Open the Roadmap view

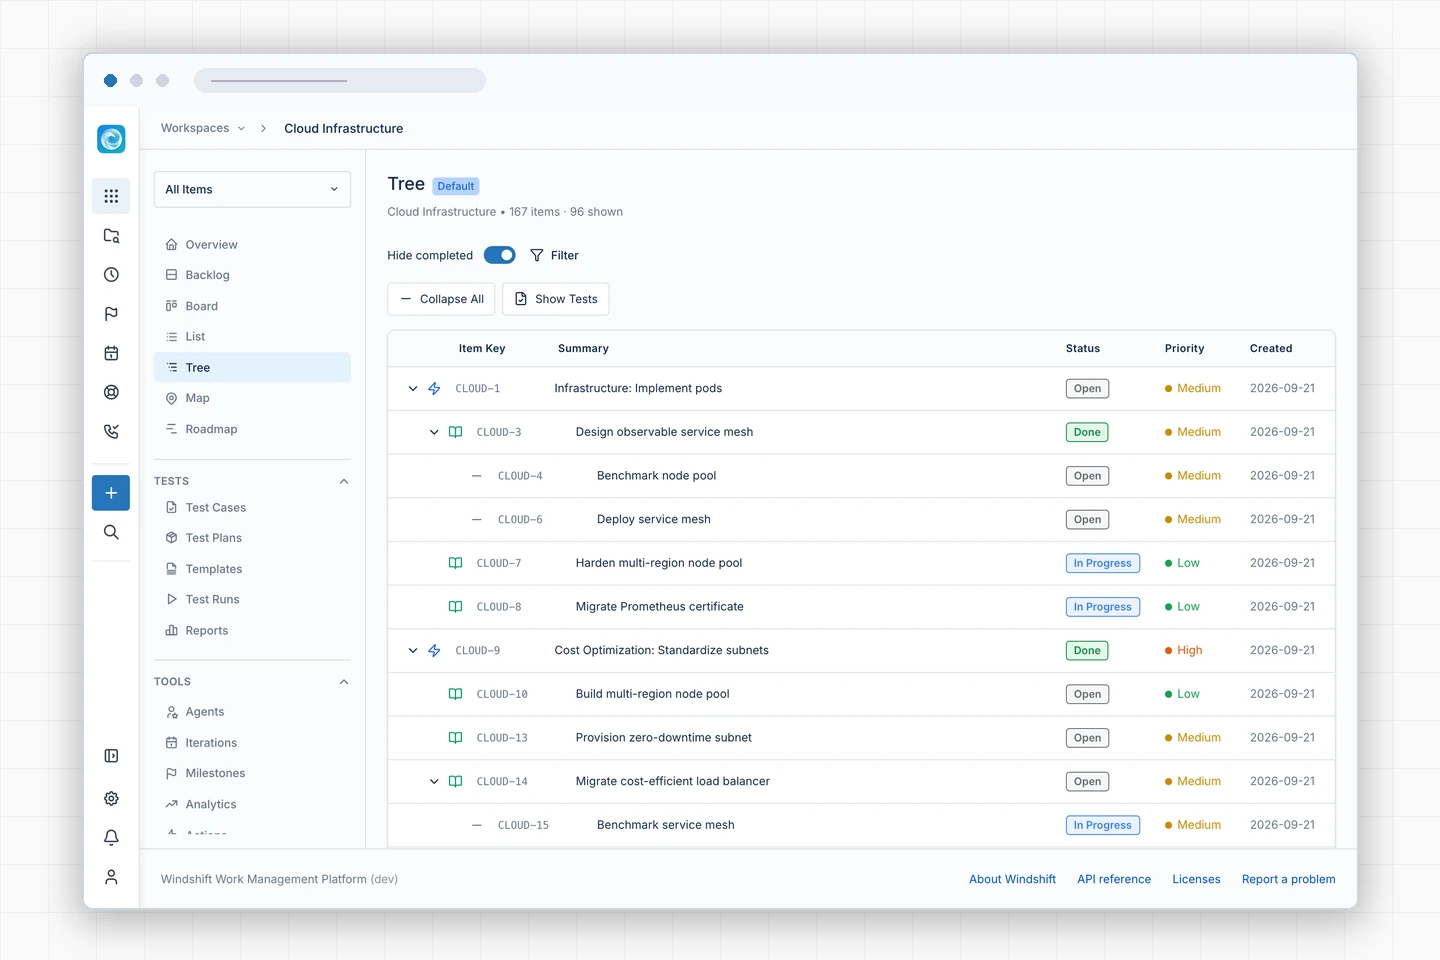coord(252,429)
